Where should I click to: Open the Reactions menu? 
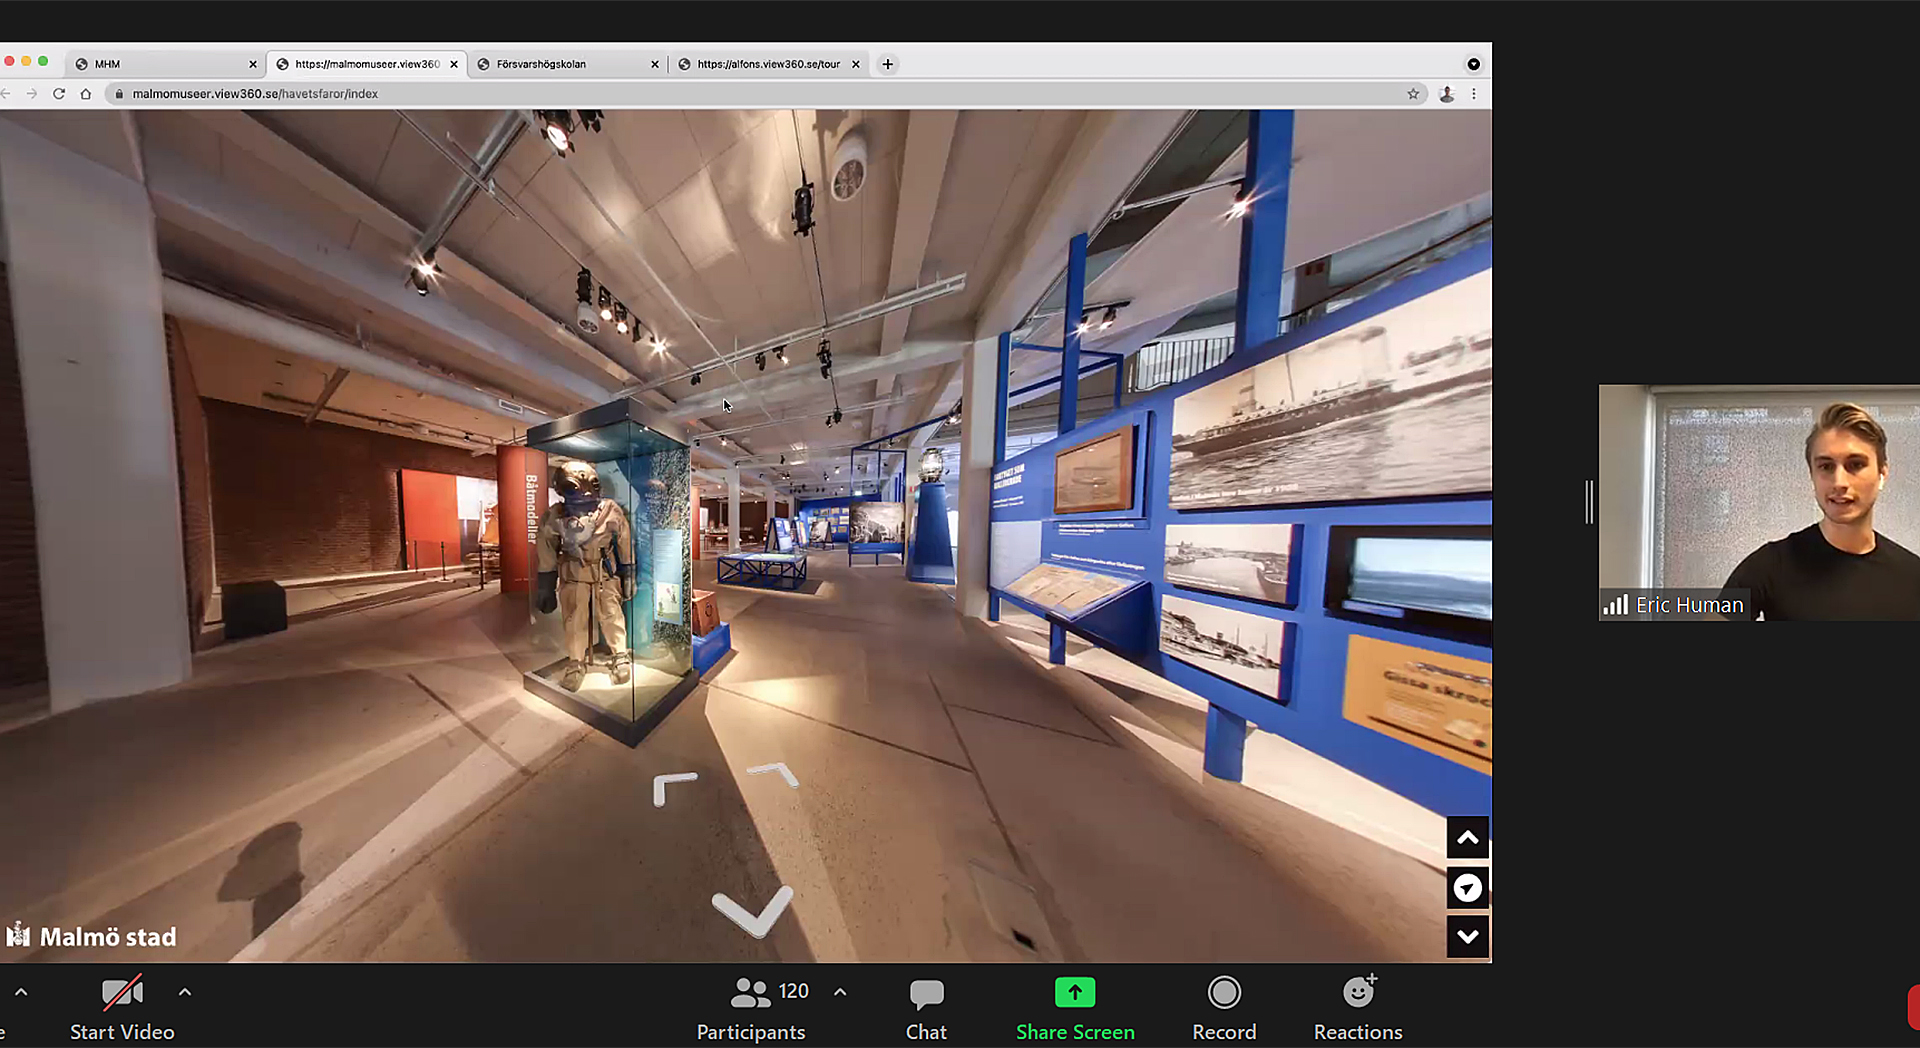(x=1357, y=993)
